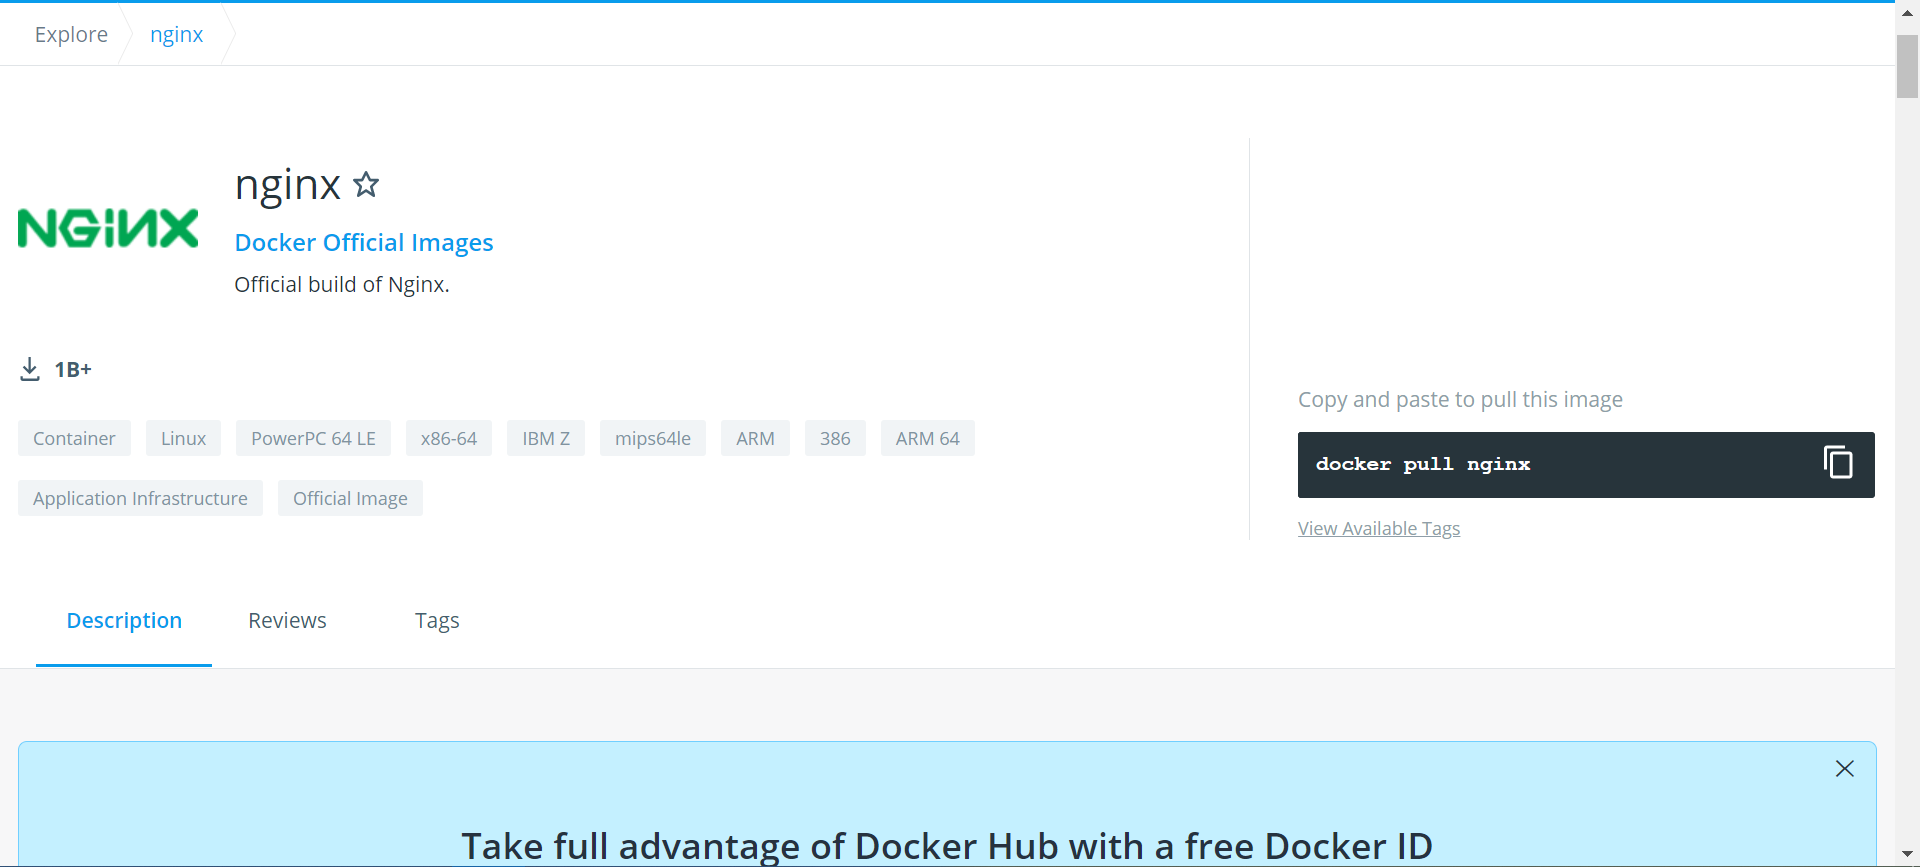Select the Container tag chip
This screenshot has height=867, width=1920.
[x=74, y=438]
